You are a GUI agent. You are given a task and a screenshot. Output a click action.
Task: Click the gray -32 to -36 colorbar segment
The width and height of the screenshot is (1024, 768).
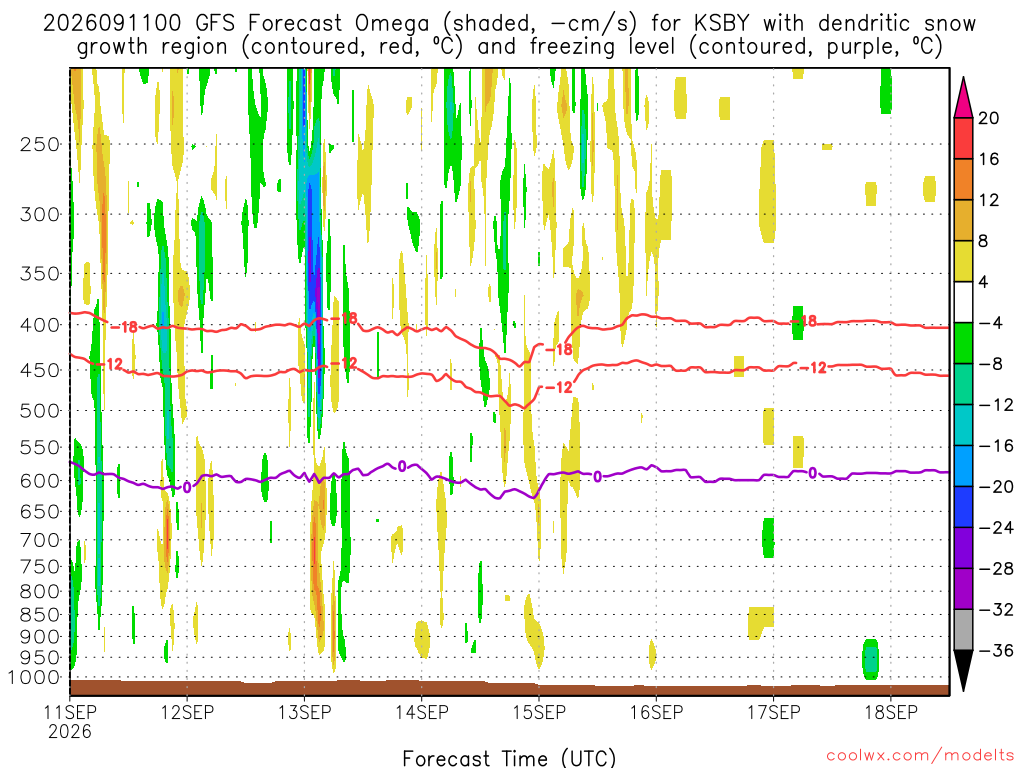point(963,630)
